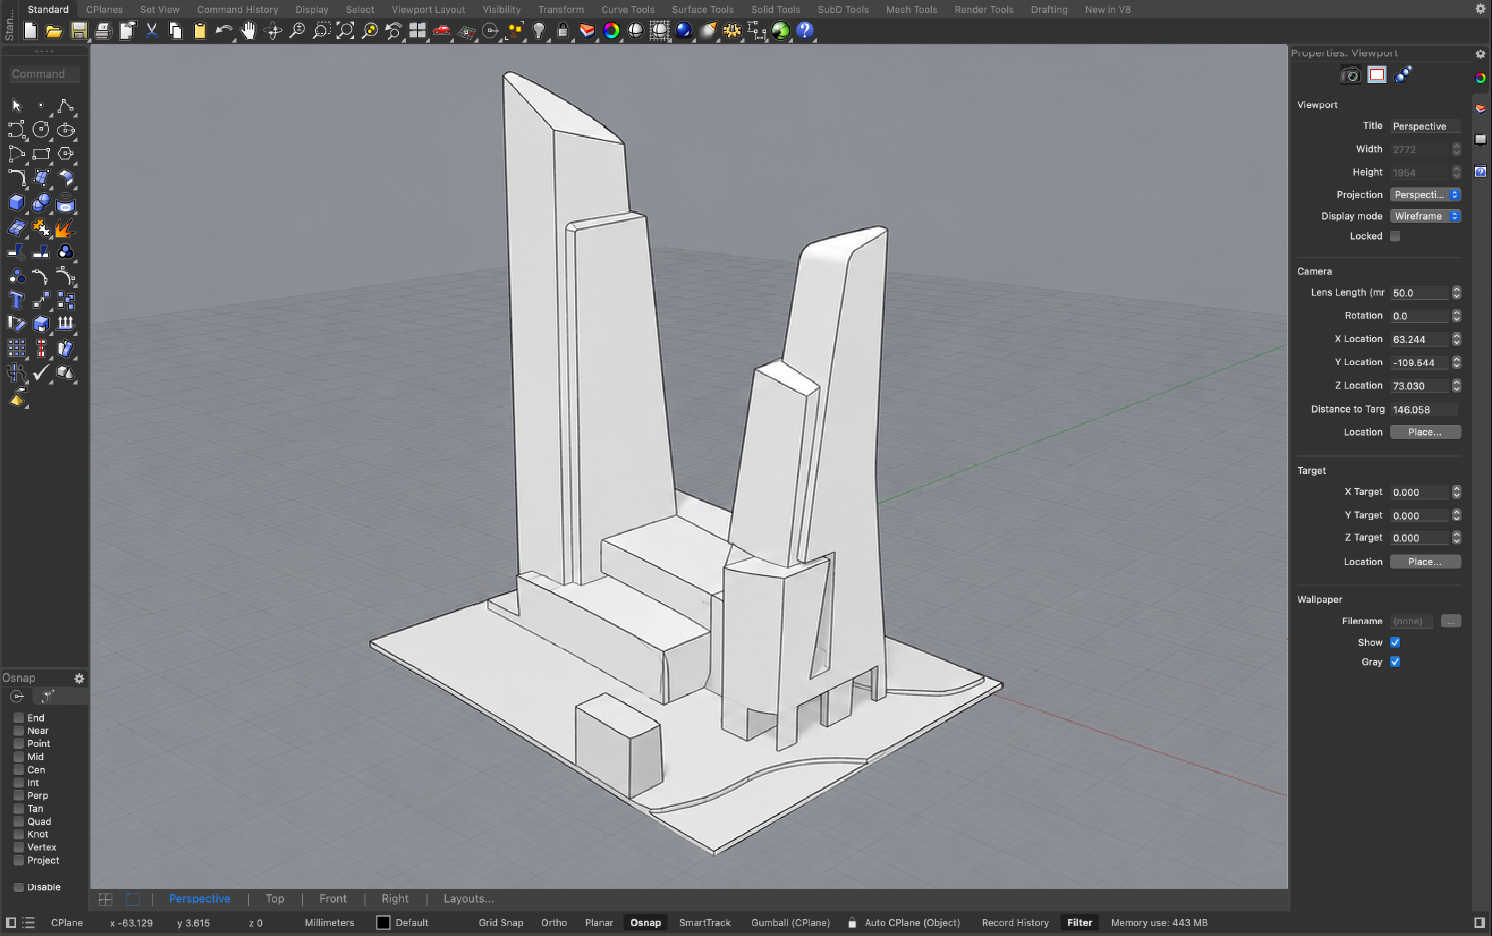This screenshot has width=1492, height=936.
Task: Click the Cut scissors icon
Action: coord(152,31)
